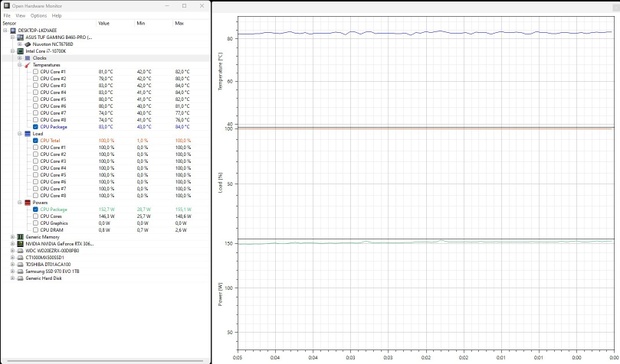Check the temperature CPU Core #8 checkbox
Screen dimensions: 620x364
[36, 120]
